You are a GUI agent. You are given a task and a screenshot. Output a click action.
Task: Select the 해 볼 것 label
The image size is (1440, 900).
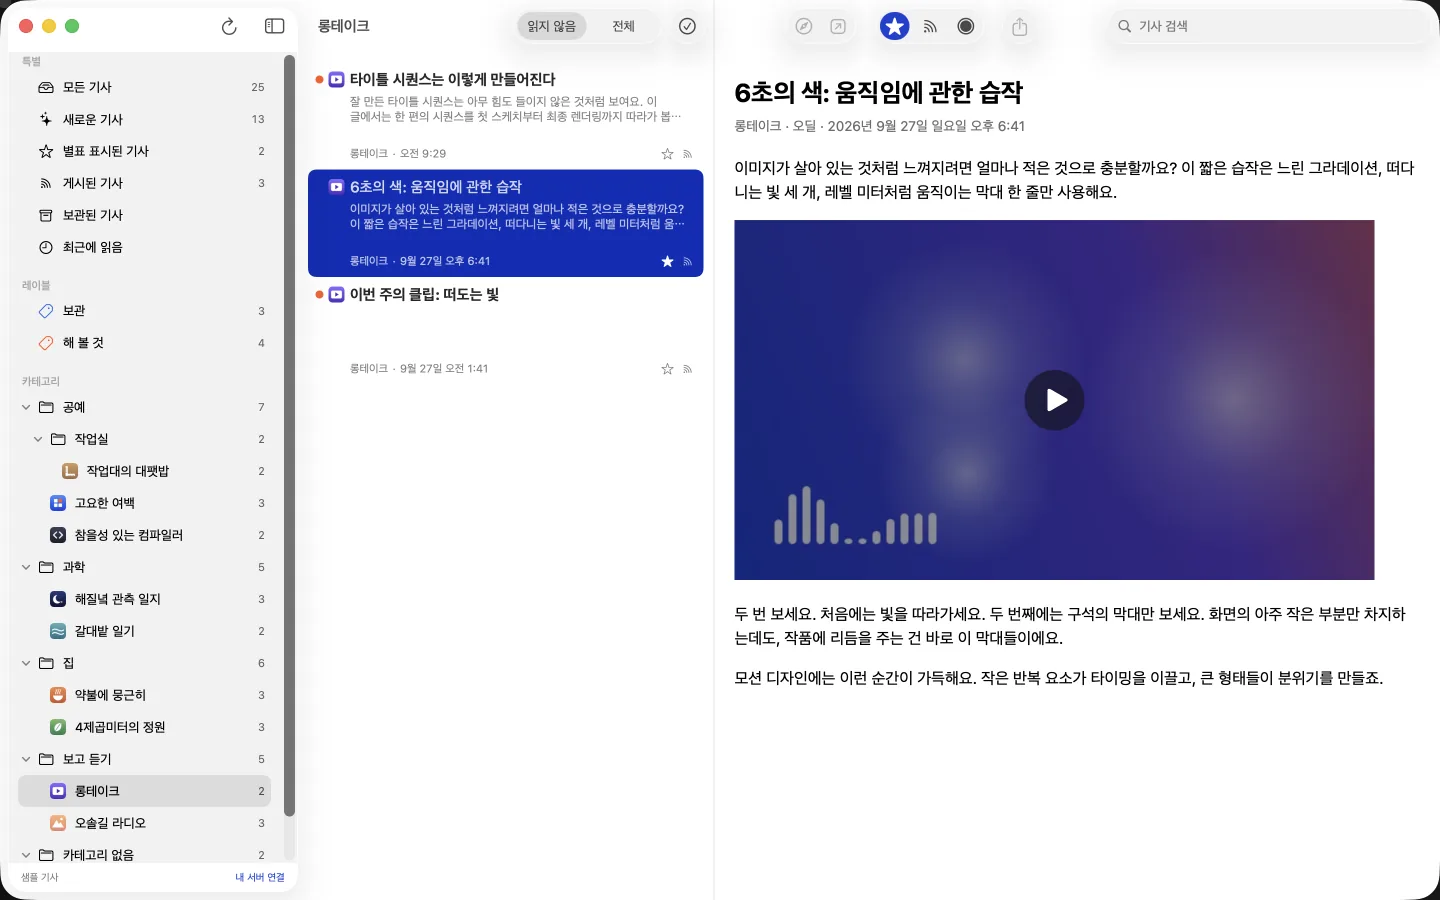coord(145,343)
